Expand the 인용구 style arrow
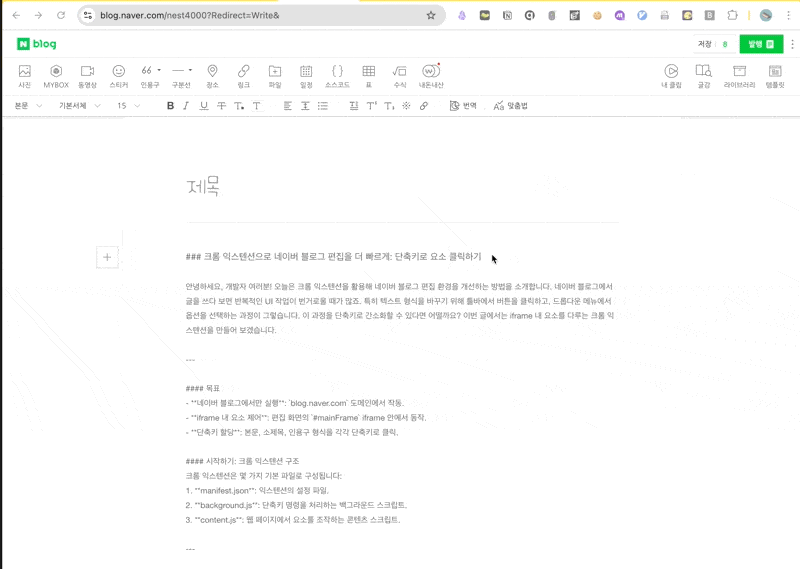Image resolution: width=800 pixels, height=569 pixels. coord(159,70)
